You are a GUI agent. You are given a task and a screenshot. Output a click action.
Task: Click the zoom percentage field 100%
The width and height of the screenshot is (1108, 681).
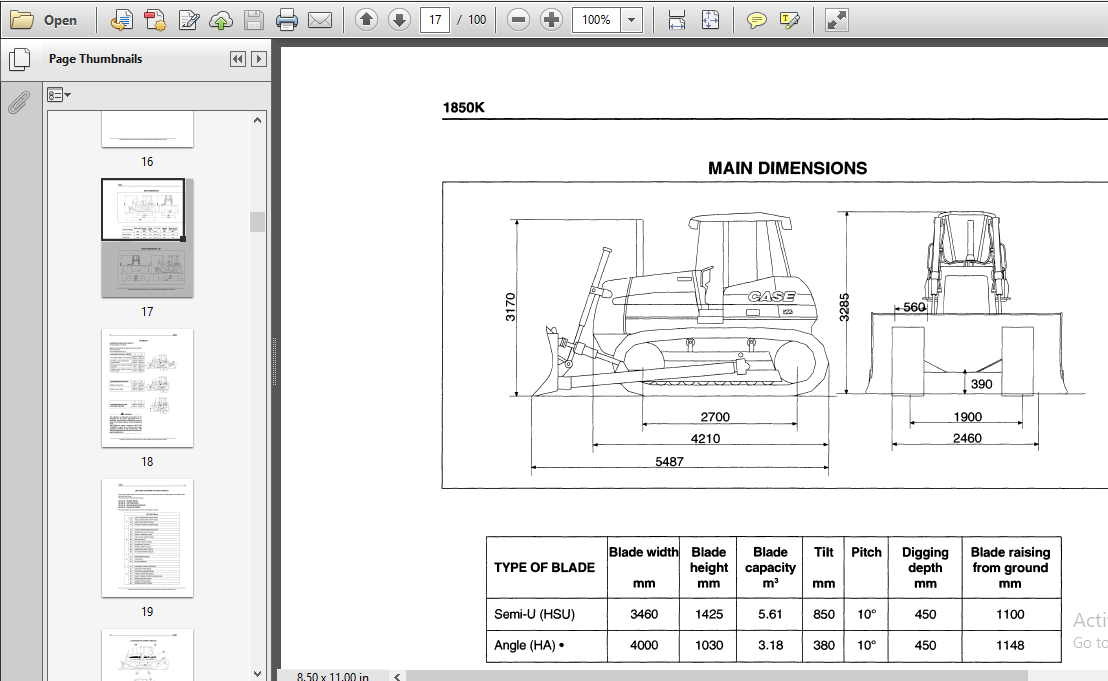pyautogui.click(x=596, y=20)
